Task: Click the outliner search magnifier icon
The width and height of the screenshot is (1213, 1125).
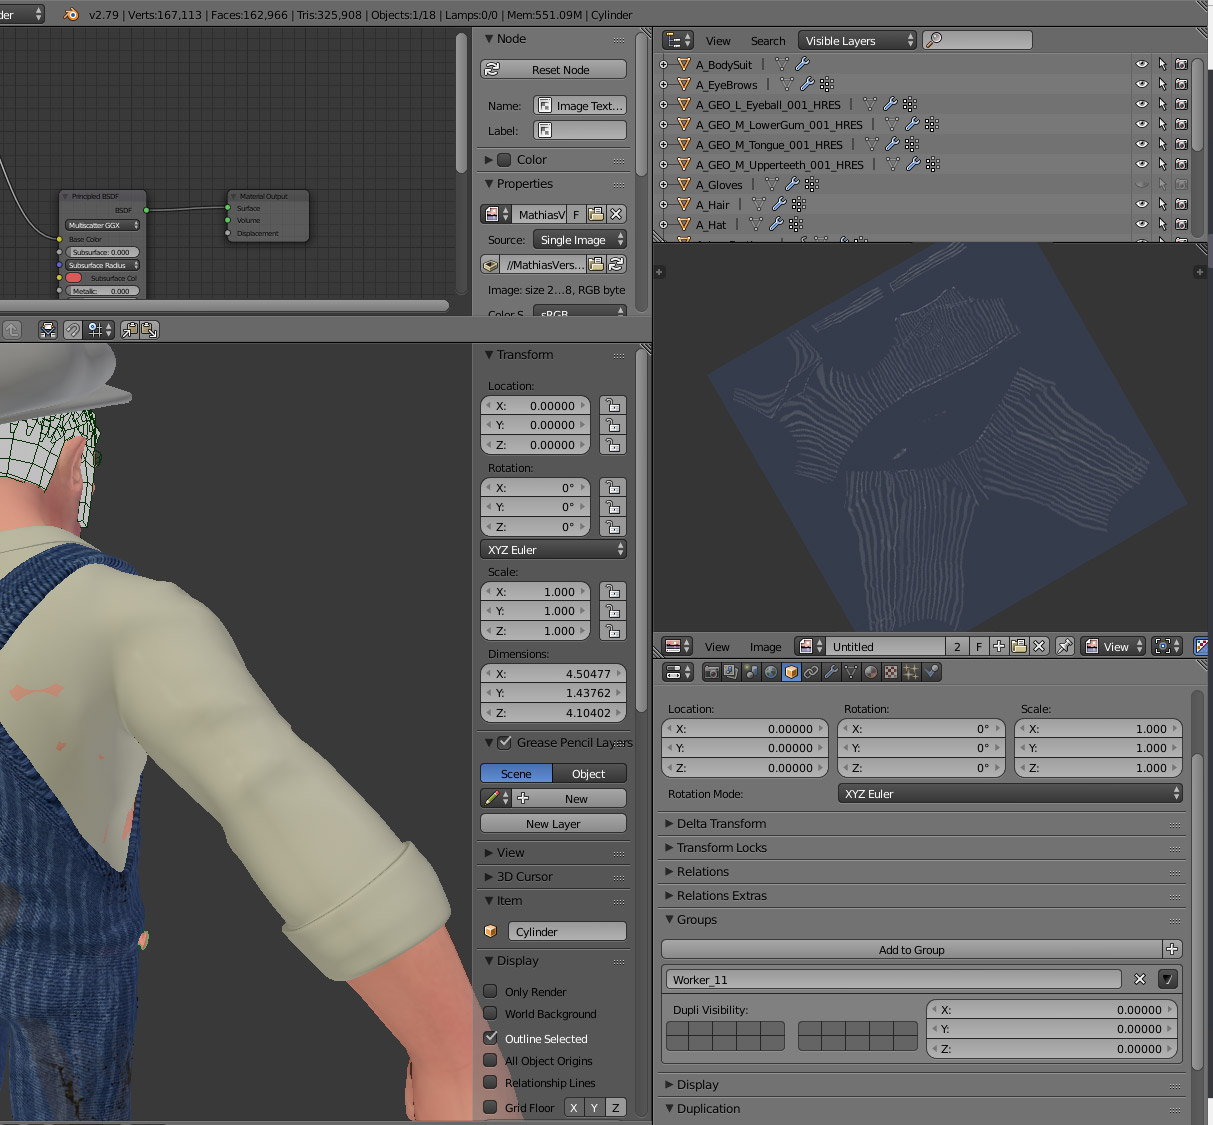Action: point(935,40)
